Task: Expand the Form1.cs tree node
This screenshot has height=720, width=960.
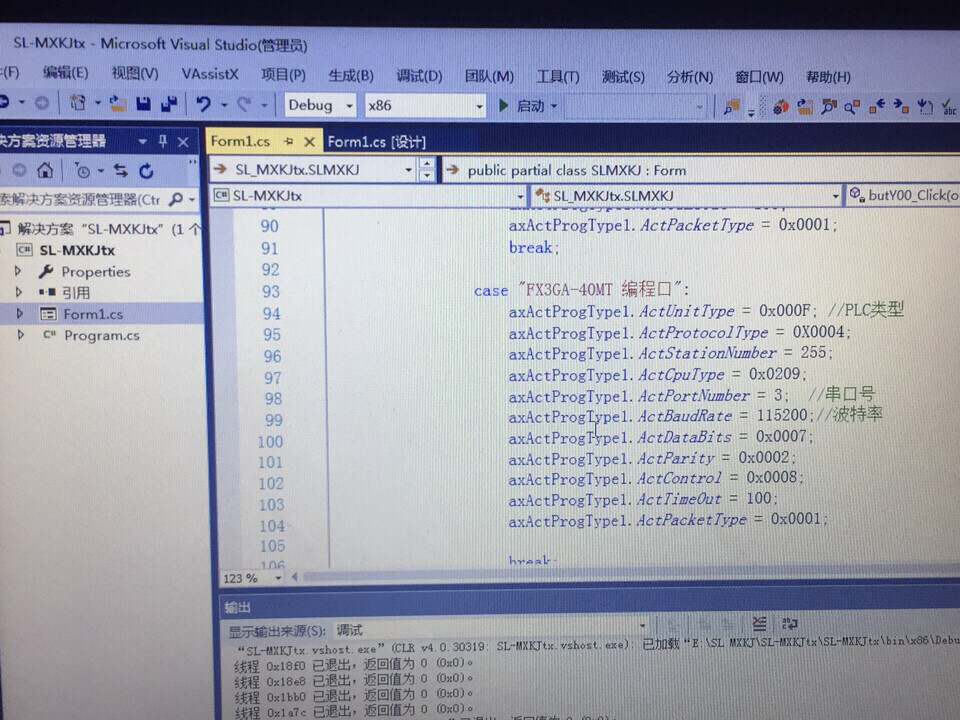Action: click(x=20, y=313)
